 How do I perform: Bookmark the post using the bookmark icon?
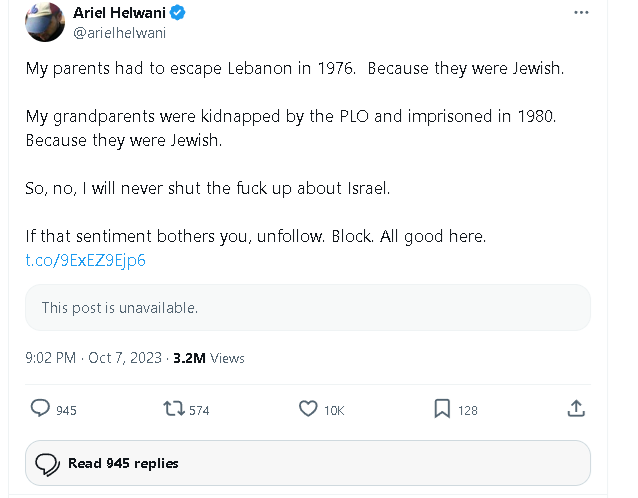[x=442, y=408]
